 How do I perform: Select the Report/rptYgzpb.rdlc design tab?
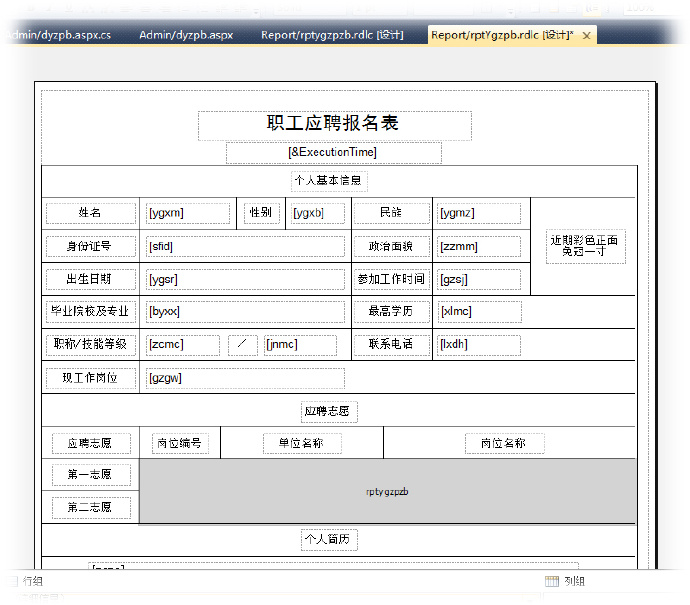pyautogui.click(x=502, y=35)
